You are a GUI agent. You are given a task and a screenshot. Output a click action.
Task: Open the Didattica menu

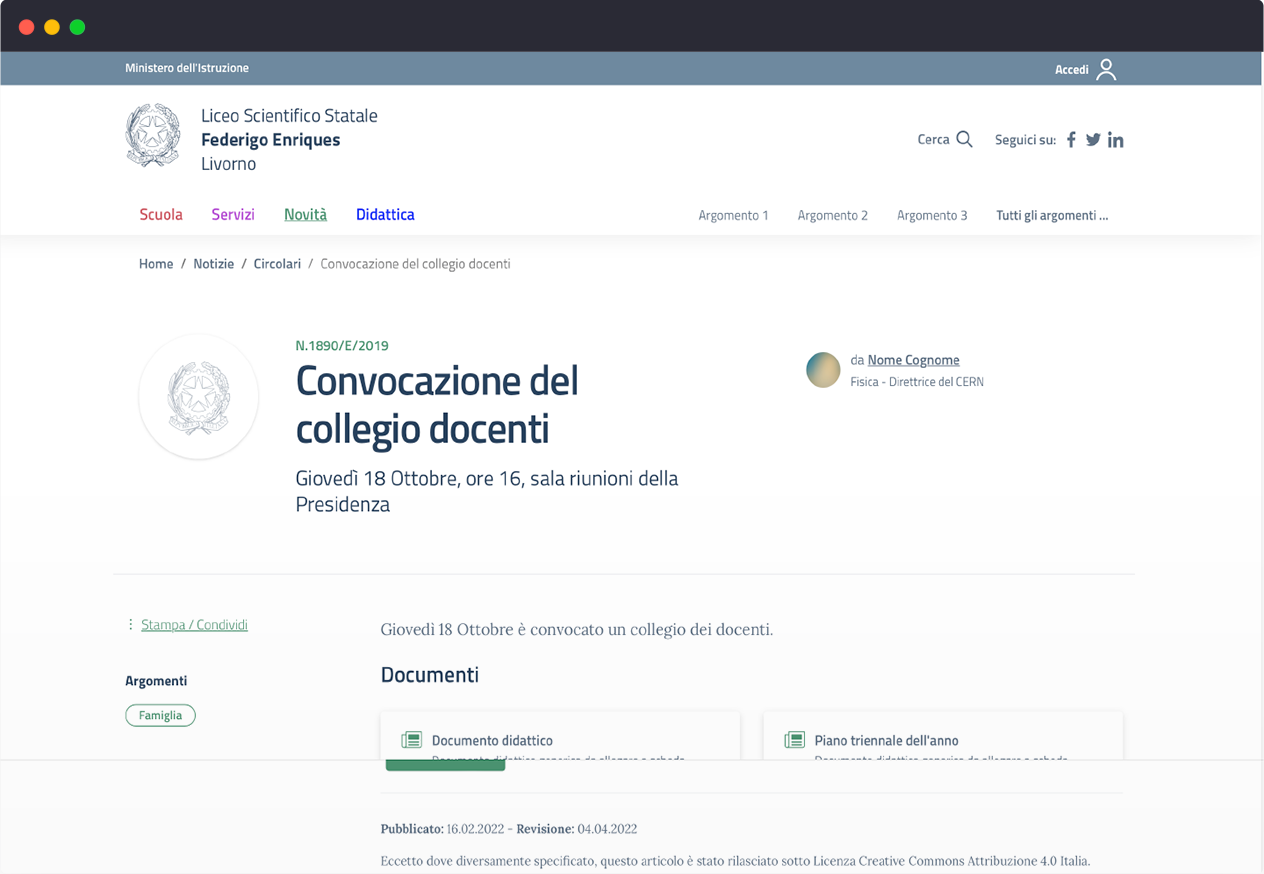click(x=385, y=214)
